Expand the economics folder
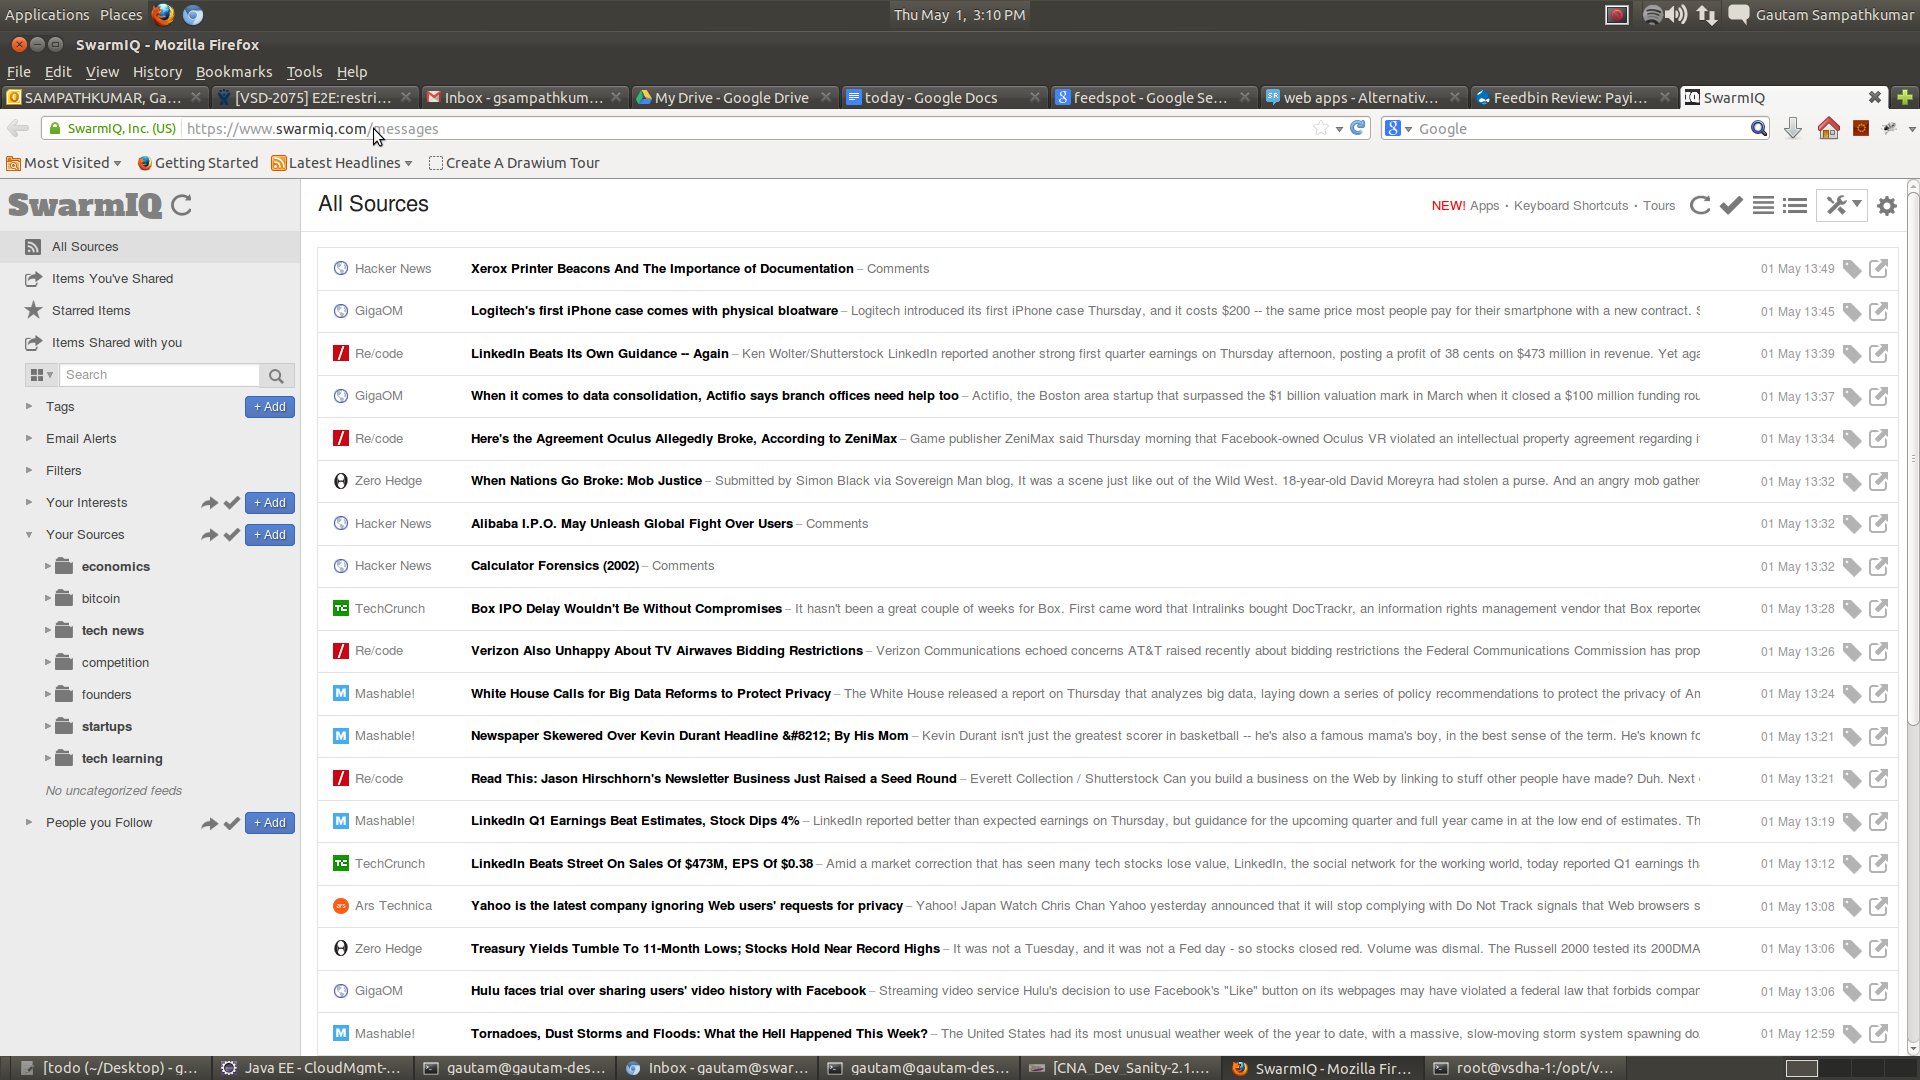 [x=47, y=567]
